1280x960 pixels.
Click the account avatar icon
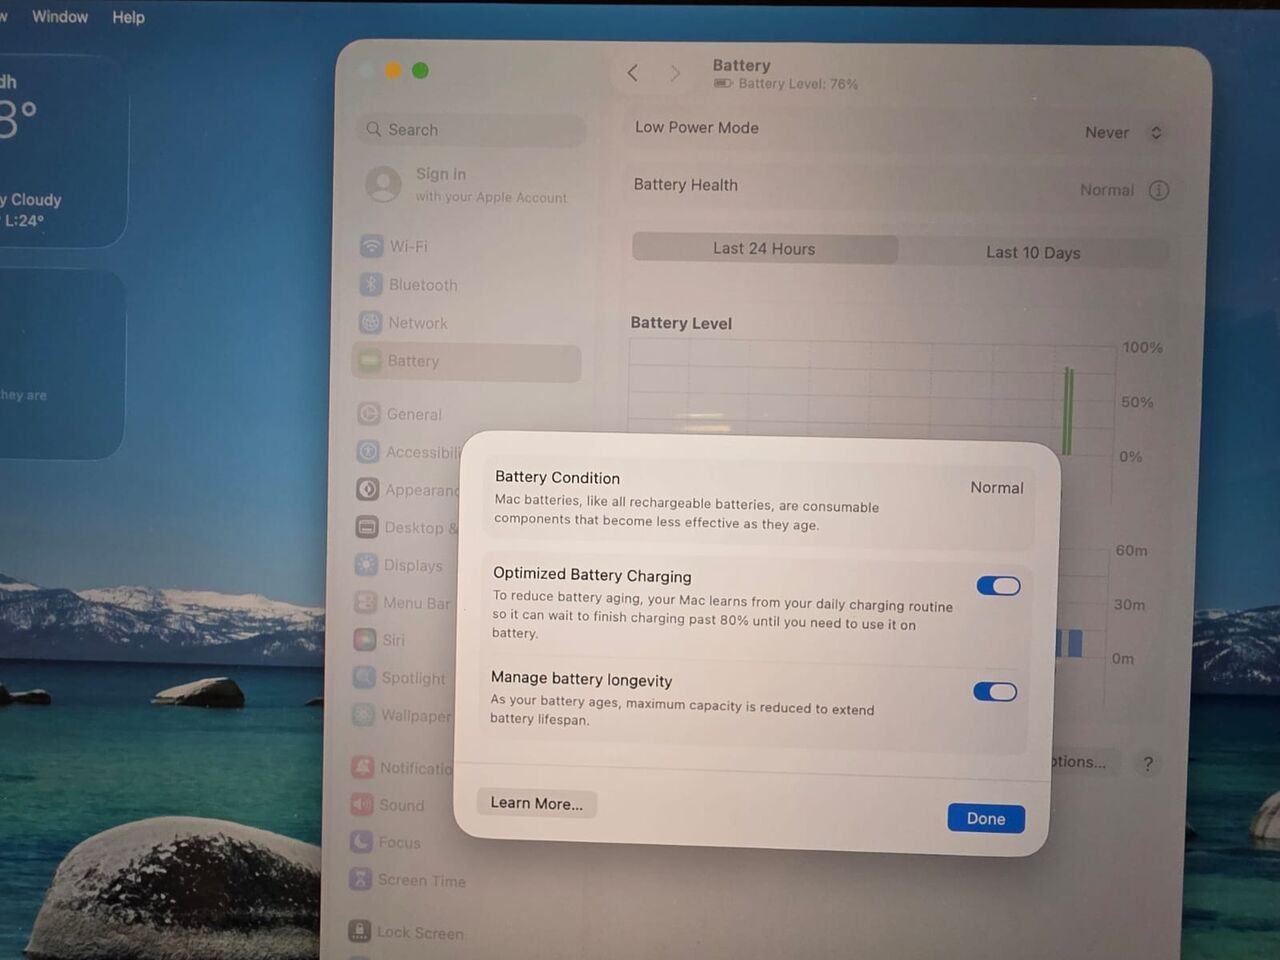(x=383, y=184)
